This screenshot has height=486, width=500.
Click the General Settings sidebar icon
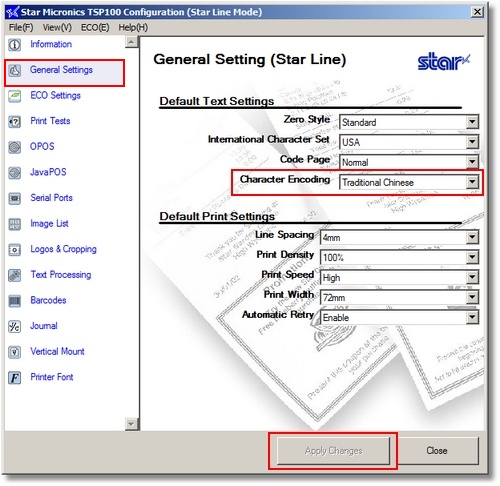tap(14, 70)
